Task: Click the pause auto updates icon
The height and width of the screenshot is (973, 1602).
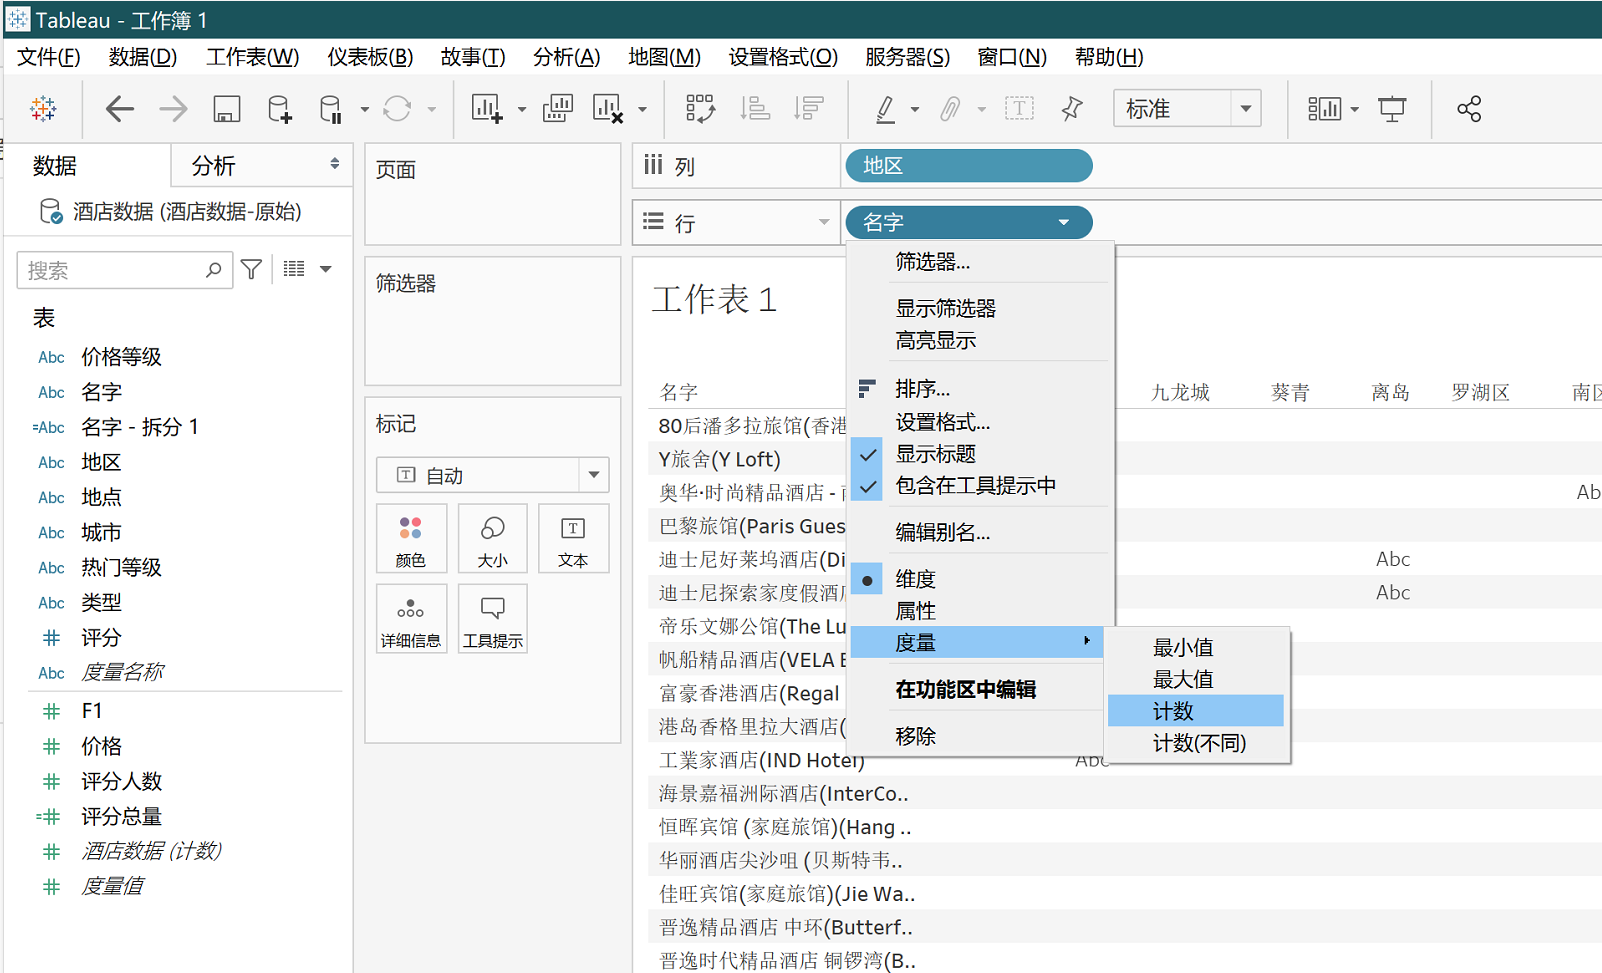Action: 330,108
